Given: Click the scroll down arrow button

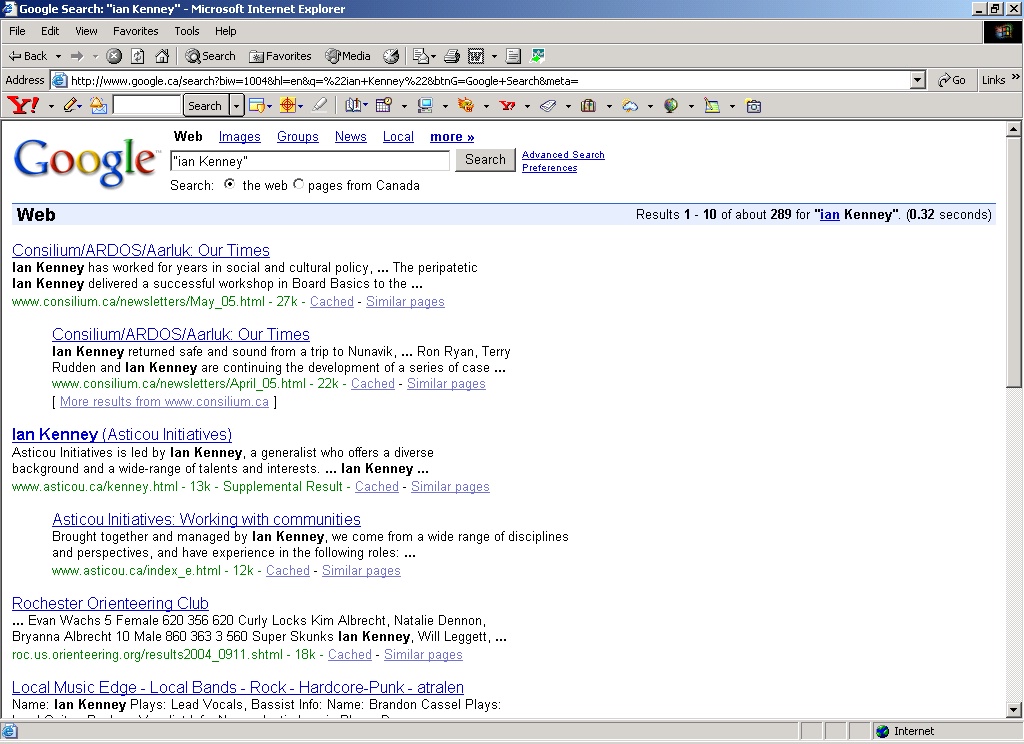Looking at the screenshot, I should (1014, 710).
